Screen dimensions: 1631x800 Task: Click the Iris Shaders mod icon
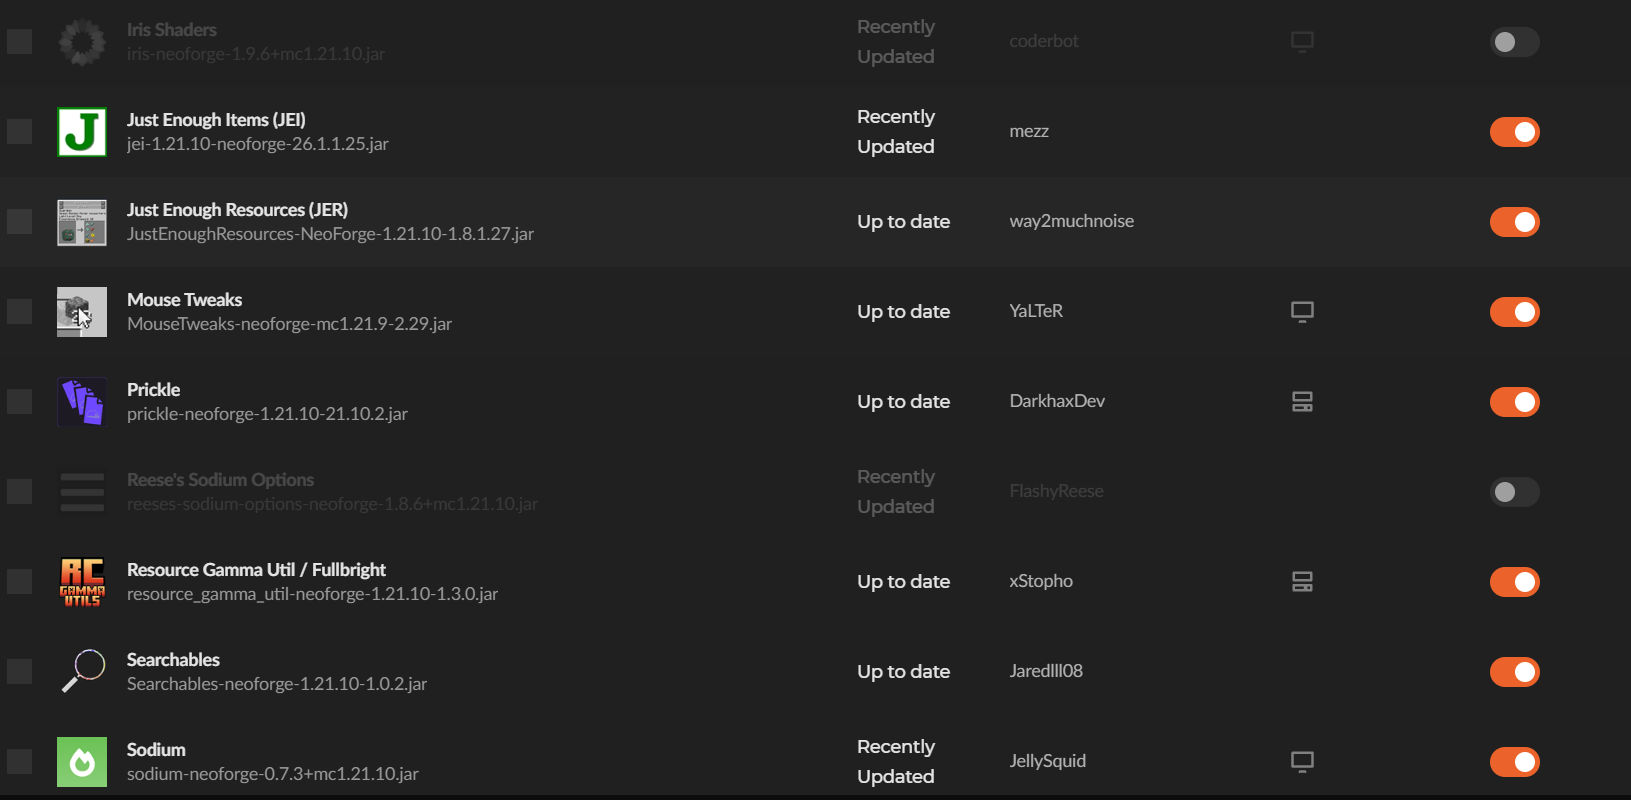pyautogui.click(x=82, y=42)
